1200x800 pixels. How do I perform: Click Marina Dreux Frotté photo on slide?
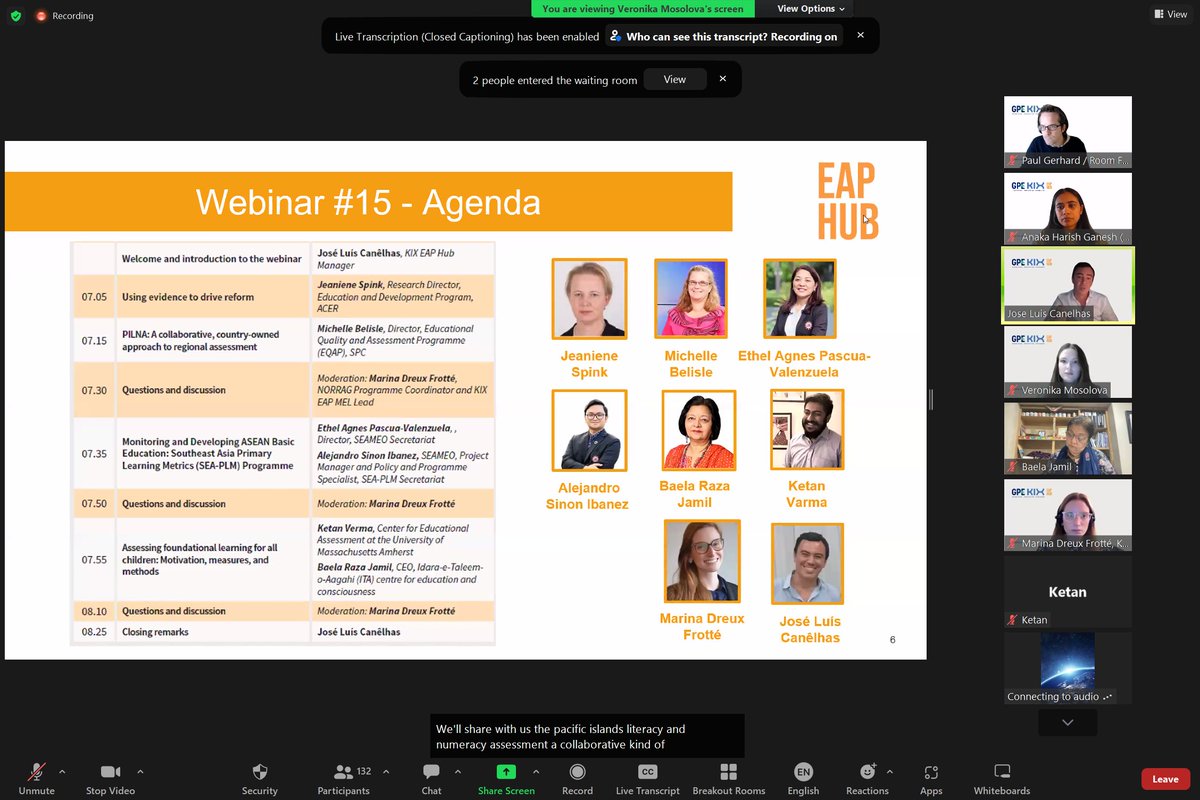tap(702, 560)
